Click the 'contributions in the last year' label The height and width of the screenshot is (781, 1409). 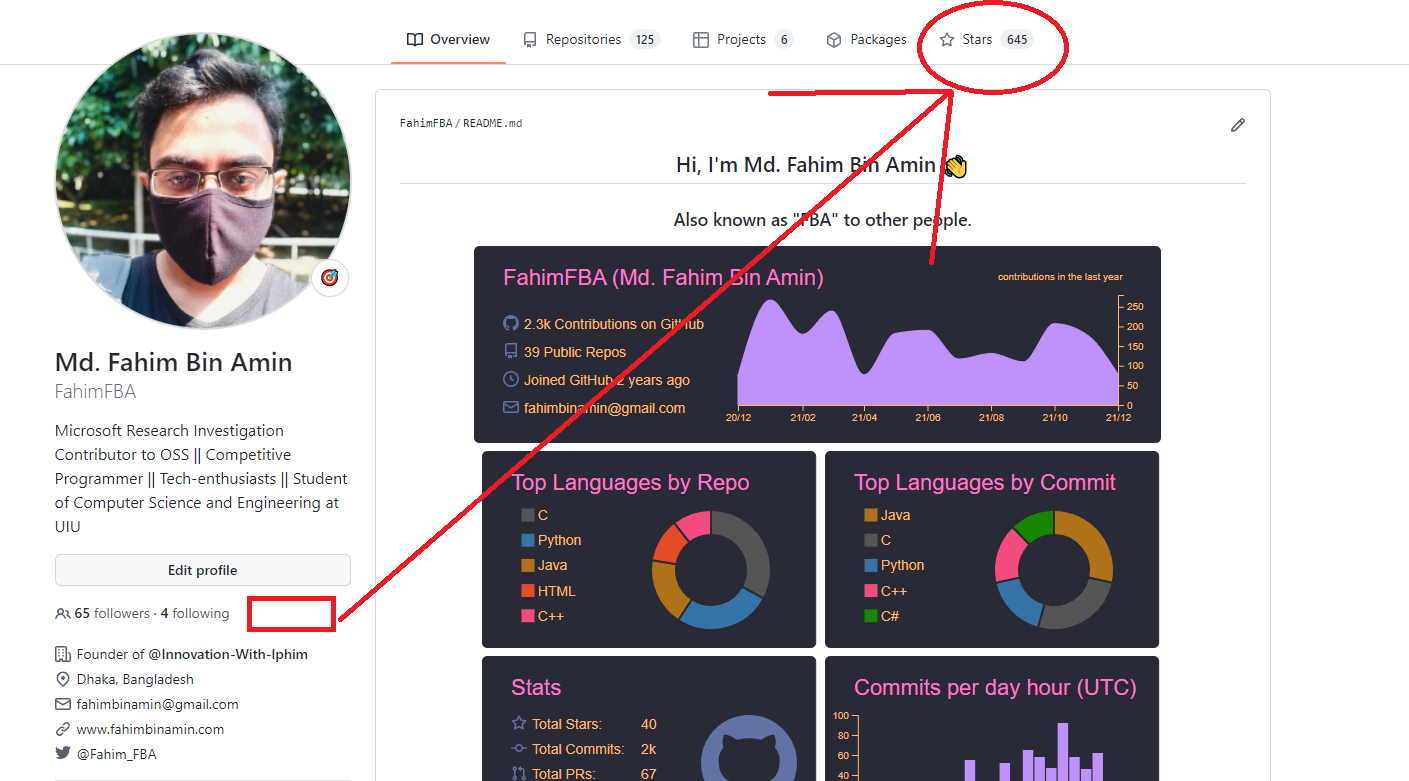(x=1060, y=277)
